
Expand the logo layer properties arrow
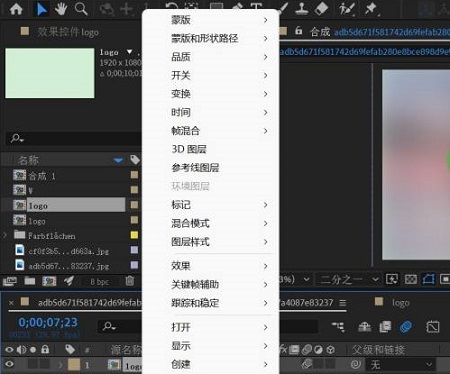(x=60, y=364)
